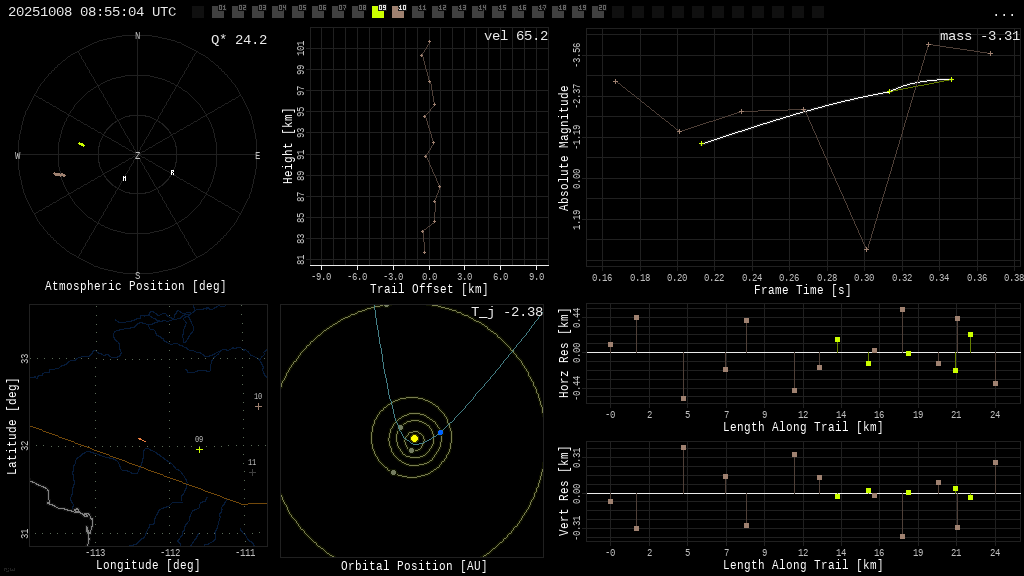Select station 11 marker on the map

(x=252, y=472)
